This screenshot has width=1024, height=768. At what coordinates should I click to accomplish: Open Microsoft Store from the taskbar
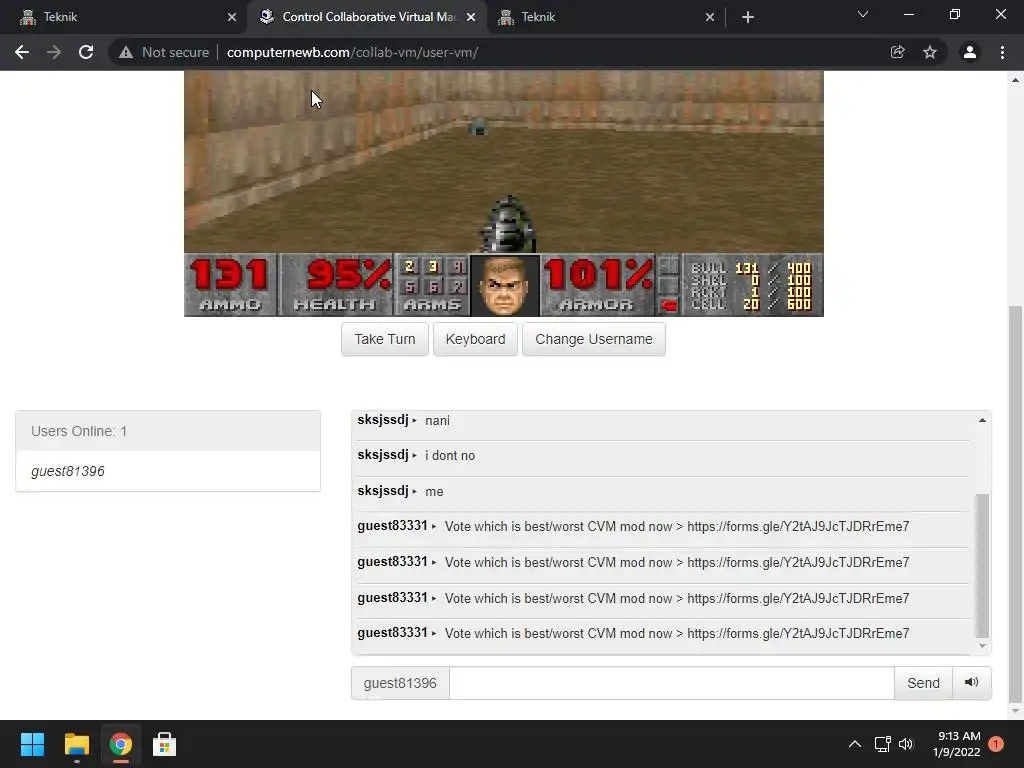(164, 744)
